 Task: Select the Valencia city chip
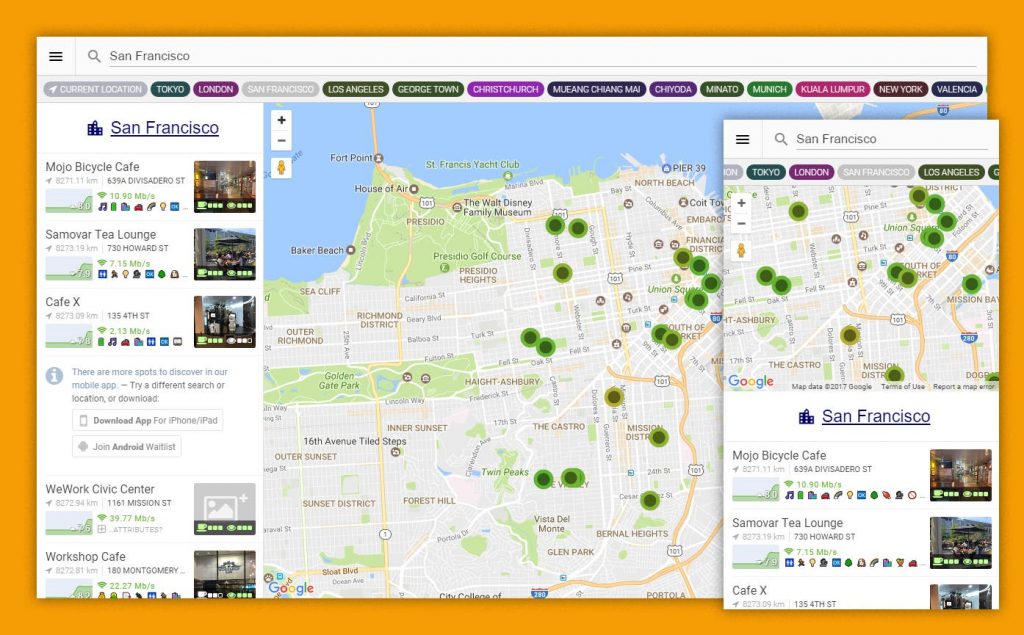tap(957, 90)
